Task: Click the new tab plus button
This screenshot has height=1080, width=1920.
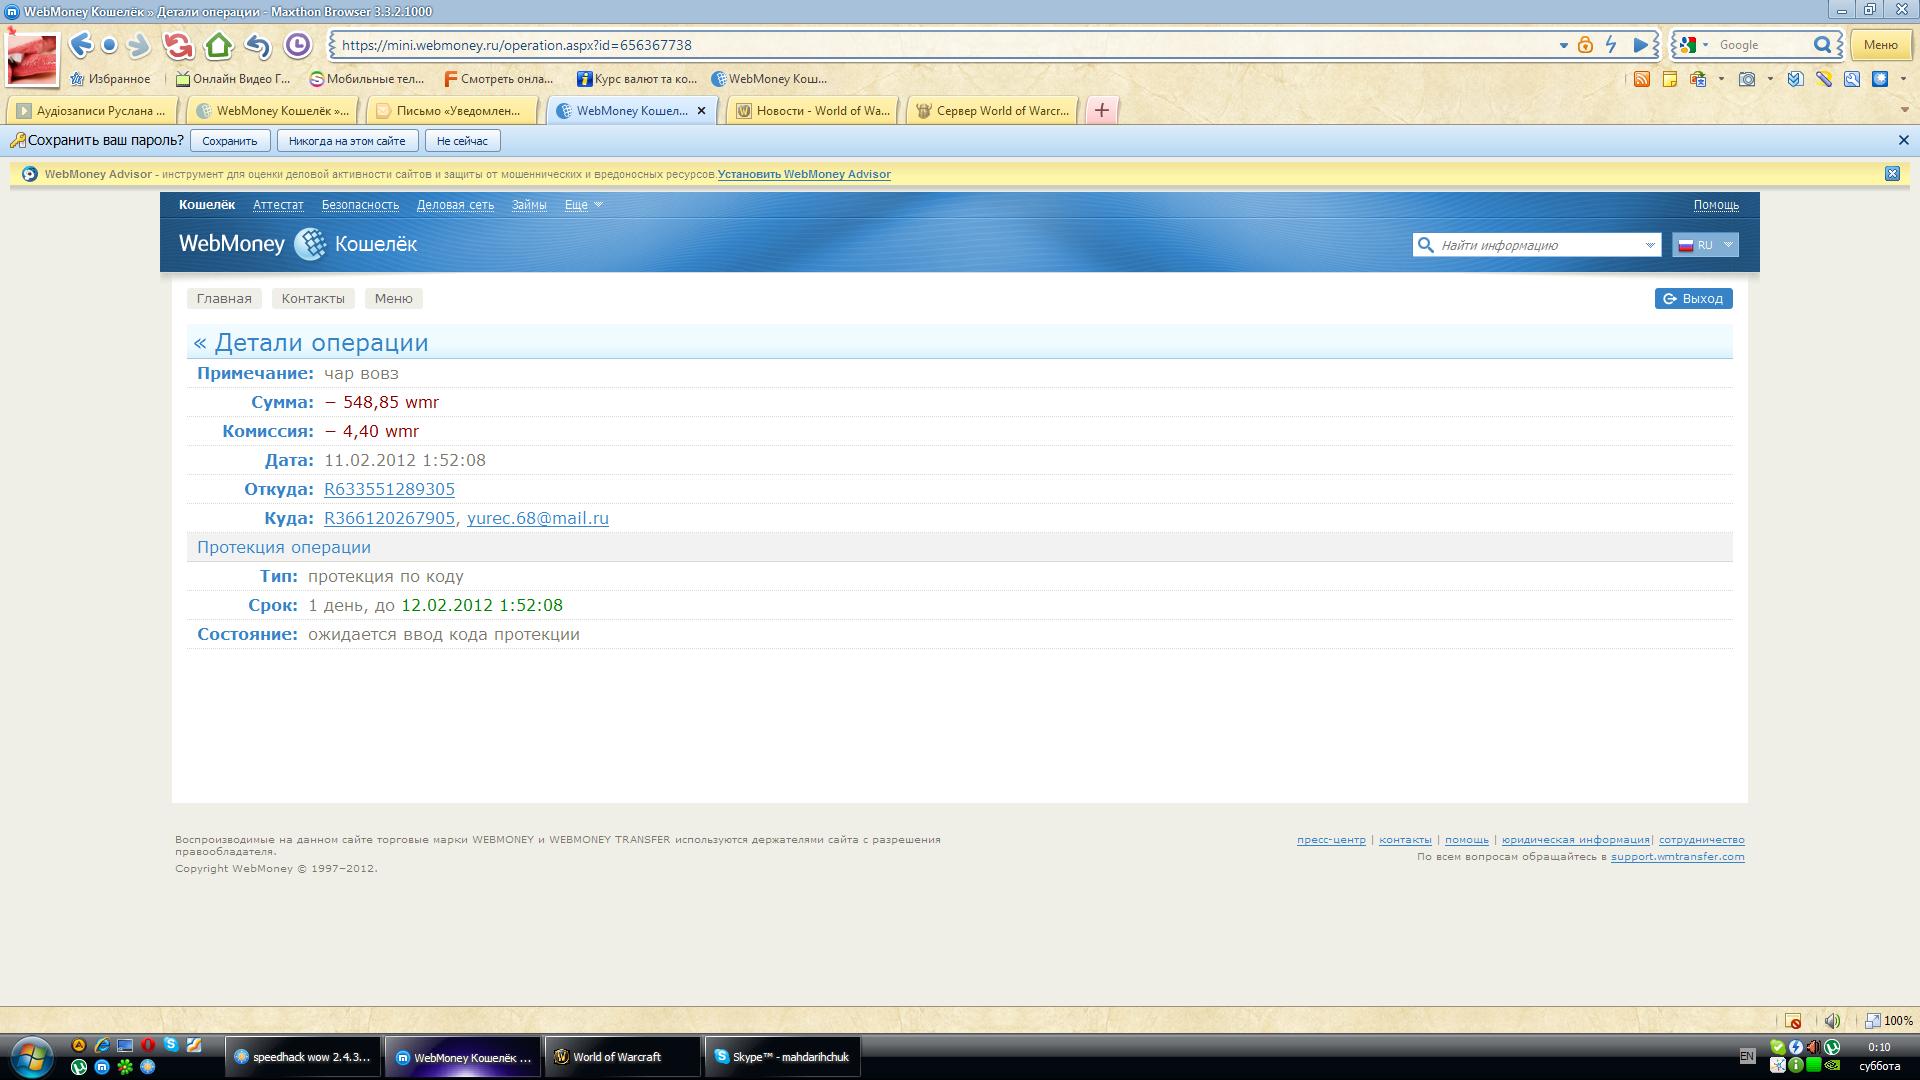Action: click(1102, 111)
